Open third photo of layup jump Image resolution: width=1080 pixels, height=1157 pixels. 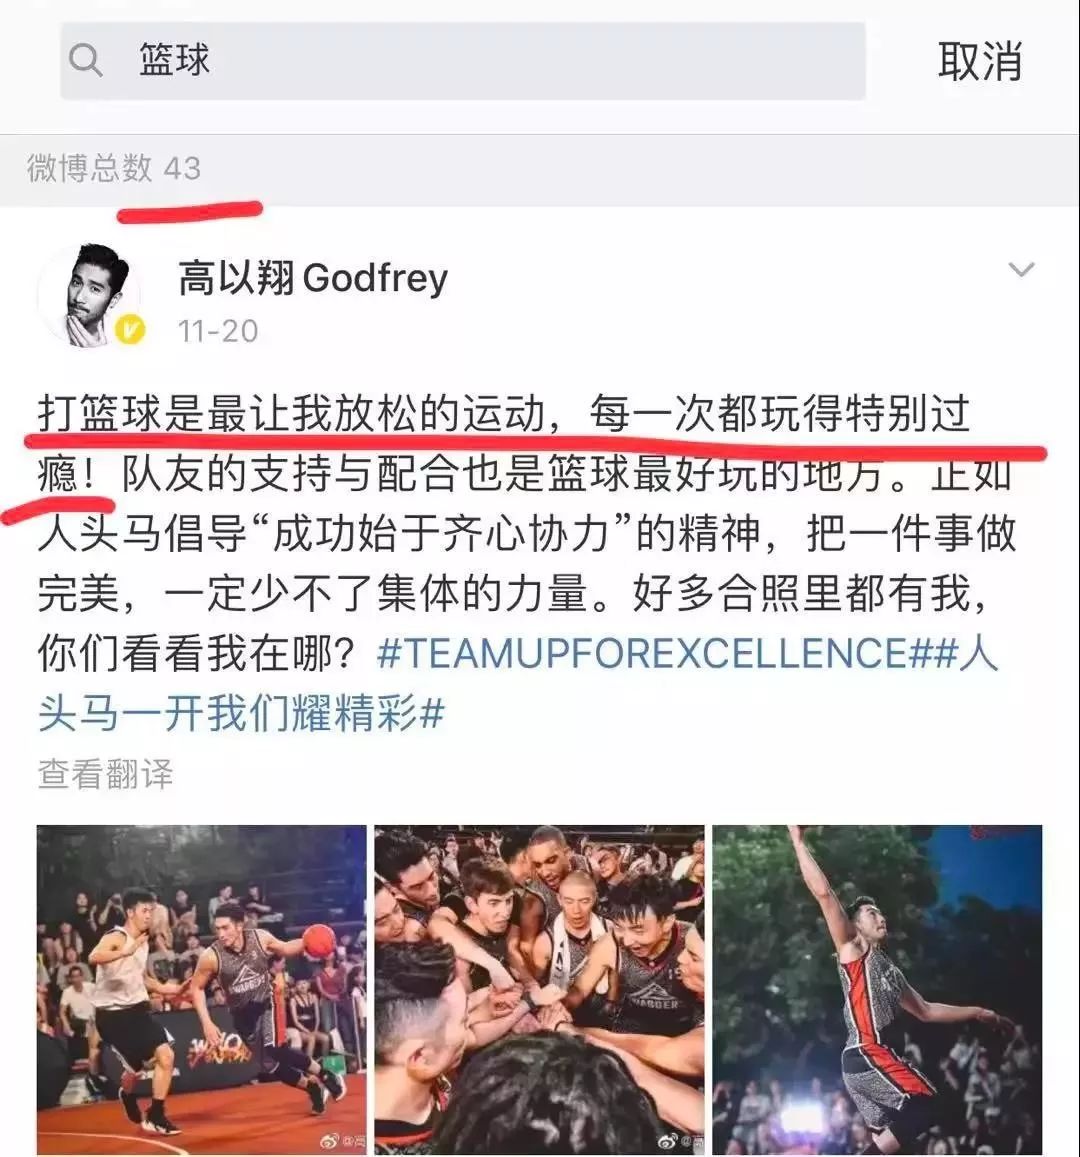[877, 990]
